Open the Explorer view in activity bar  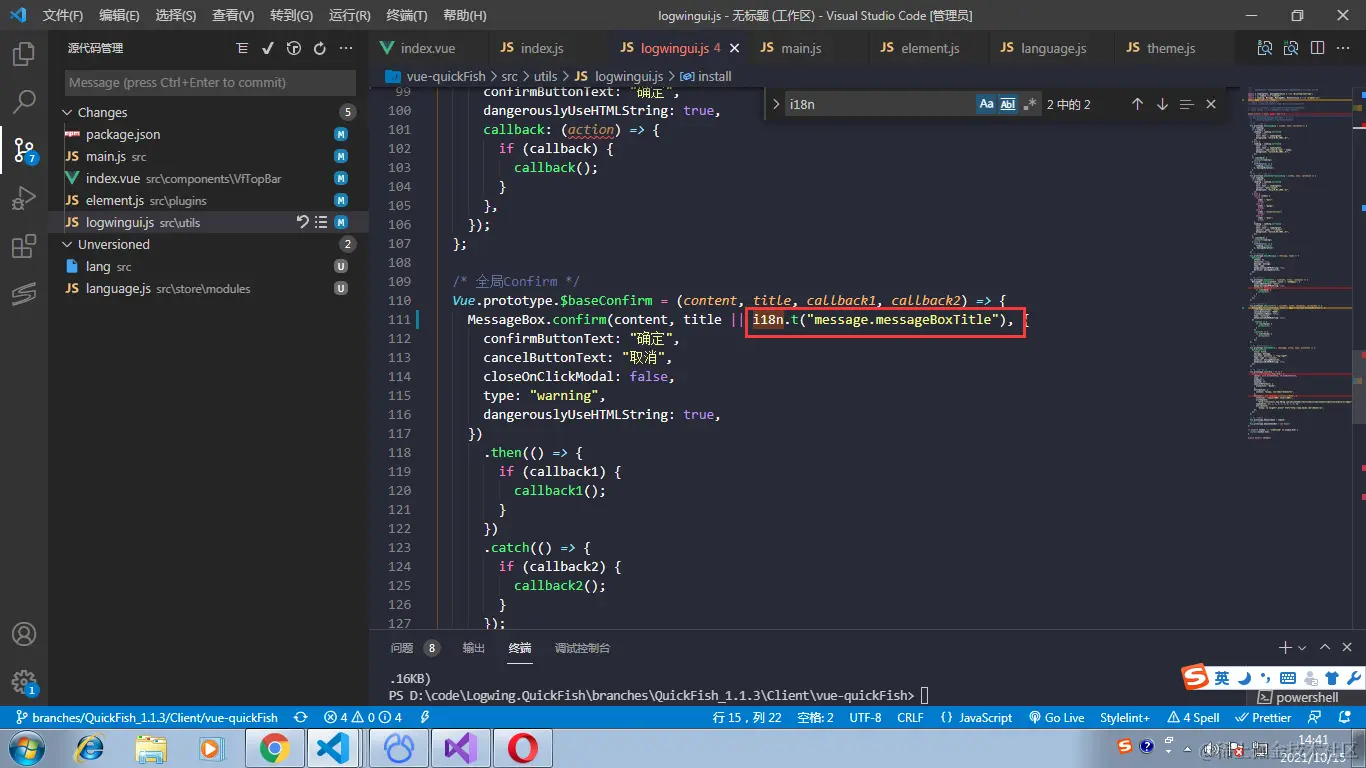tap(24, 54)
